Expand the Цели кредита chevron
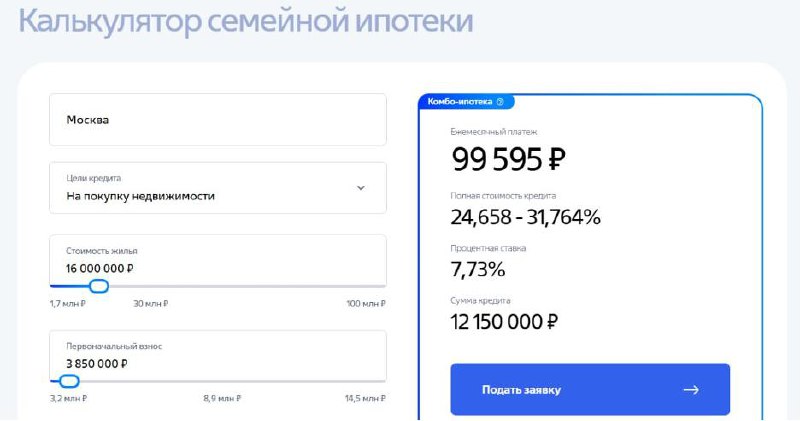This screenshot has height=421, width=800. pyautogui.click(x=361, y=187)
